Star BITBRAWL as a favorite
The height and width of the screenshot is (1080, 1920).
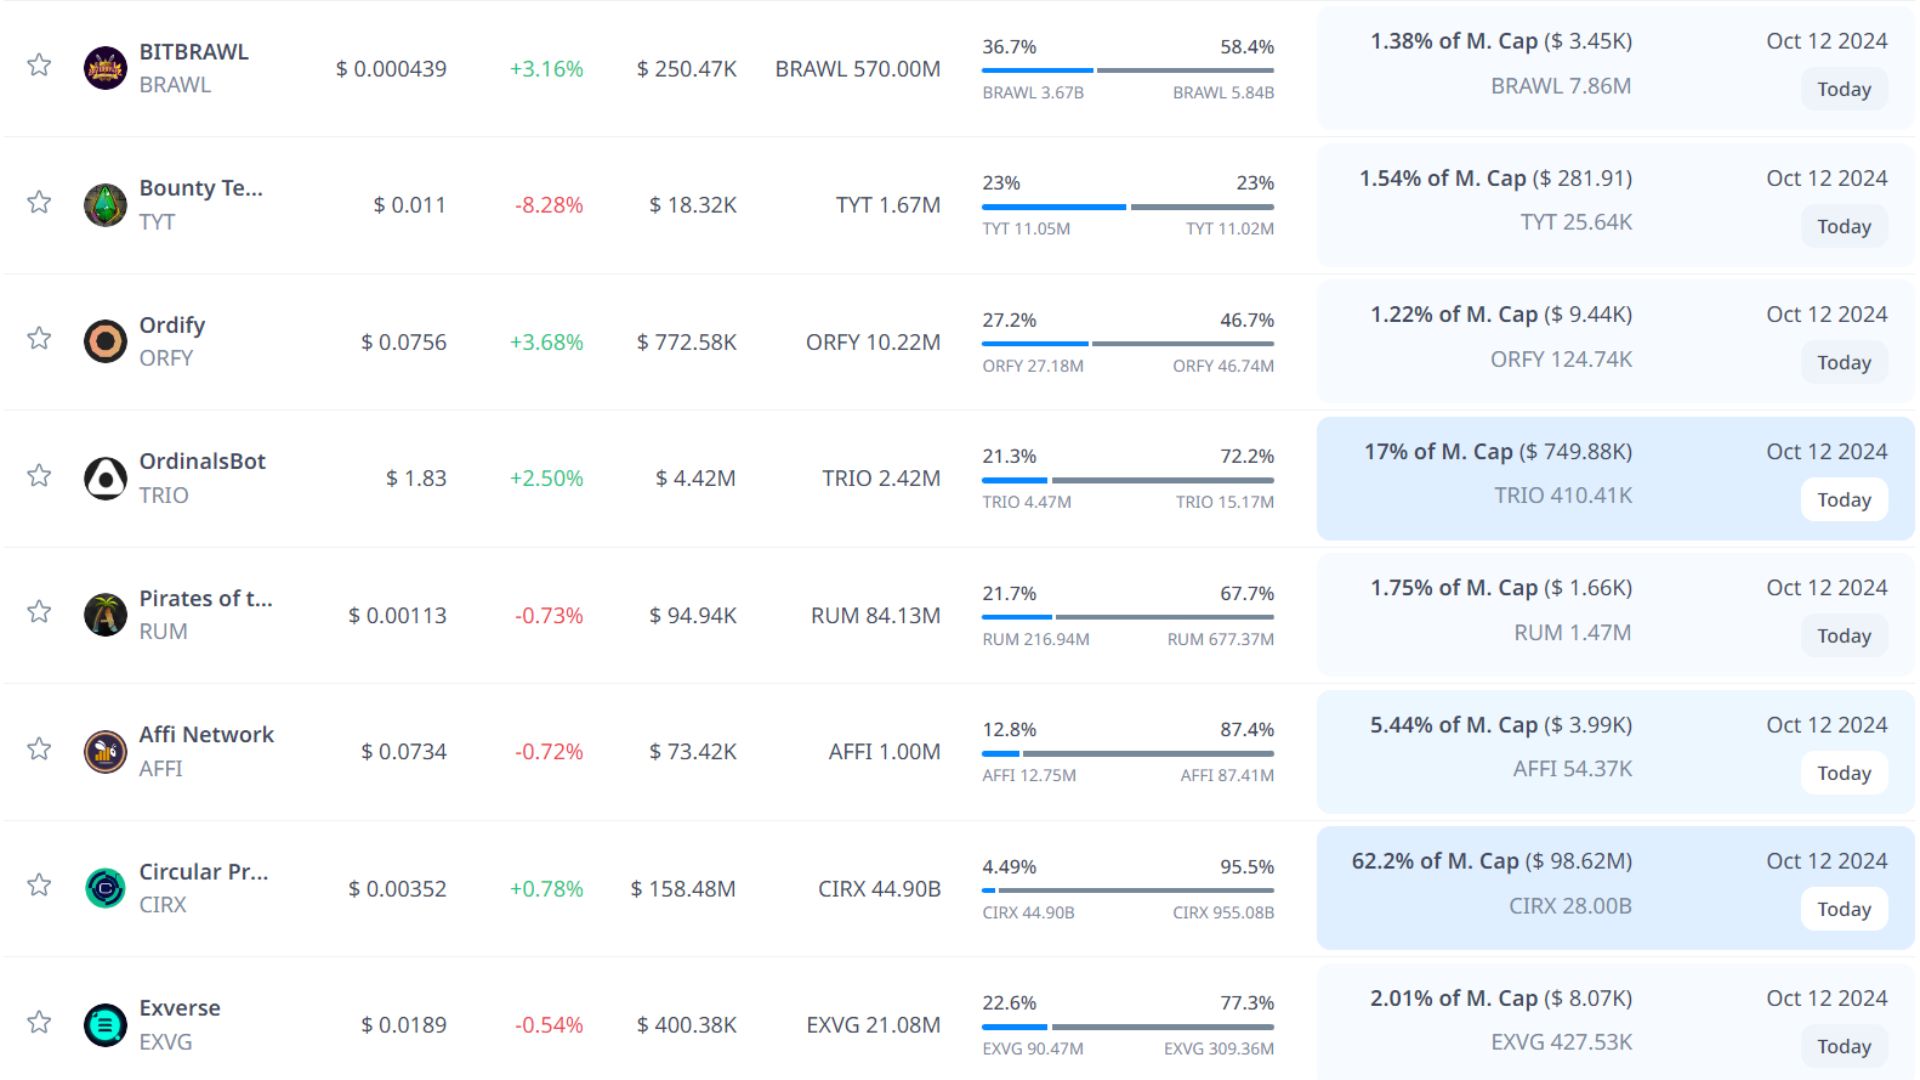click(39, 65)
